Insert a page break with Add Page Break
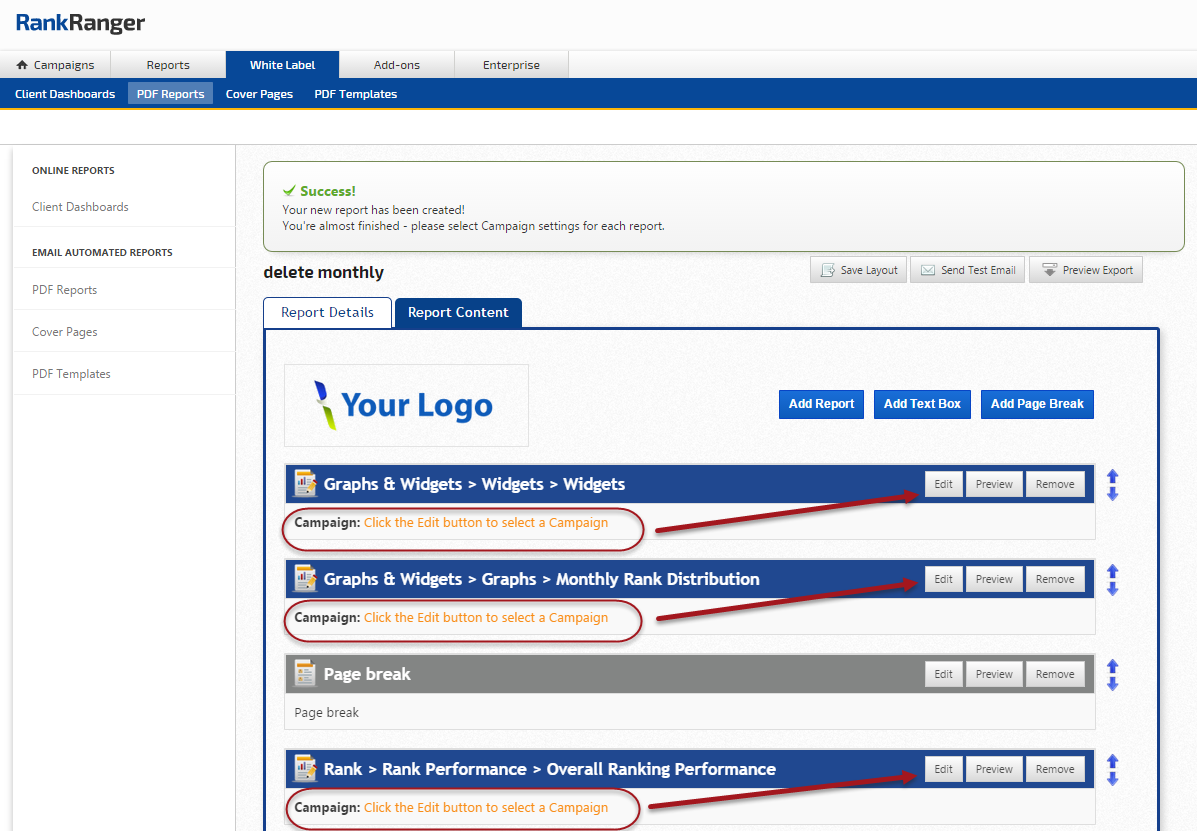Image resolution: width=1197 pixels, height=831 pixels. 1037,404
